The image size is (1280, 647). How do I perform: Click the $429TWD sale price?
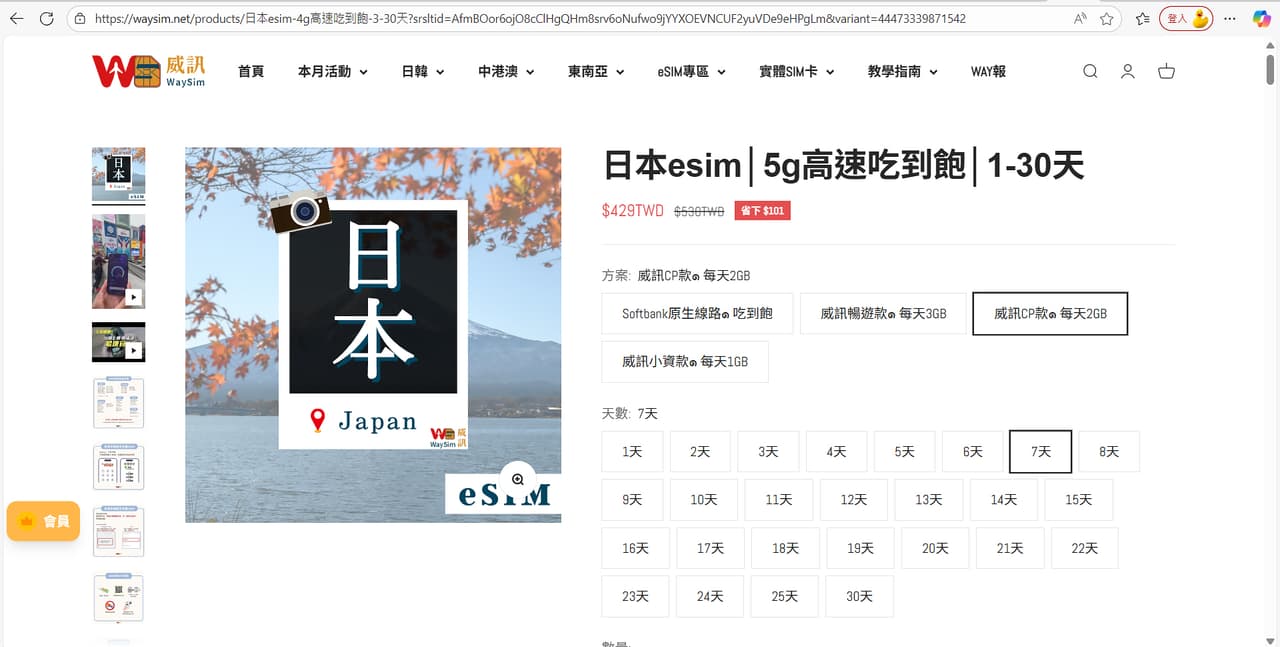[x=632, y=210]
